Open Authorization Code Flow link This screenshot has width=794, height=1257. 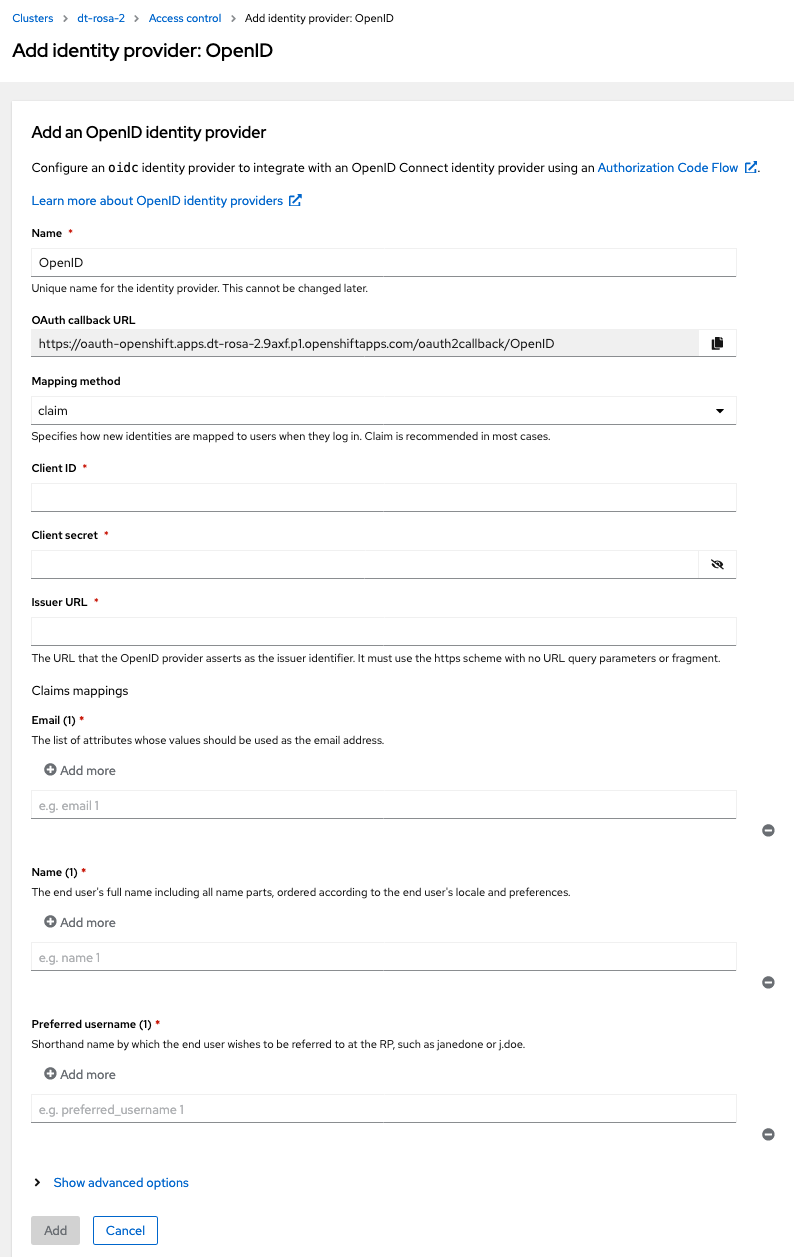tap(667, 168)
